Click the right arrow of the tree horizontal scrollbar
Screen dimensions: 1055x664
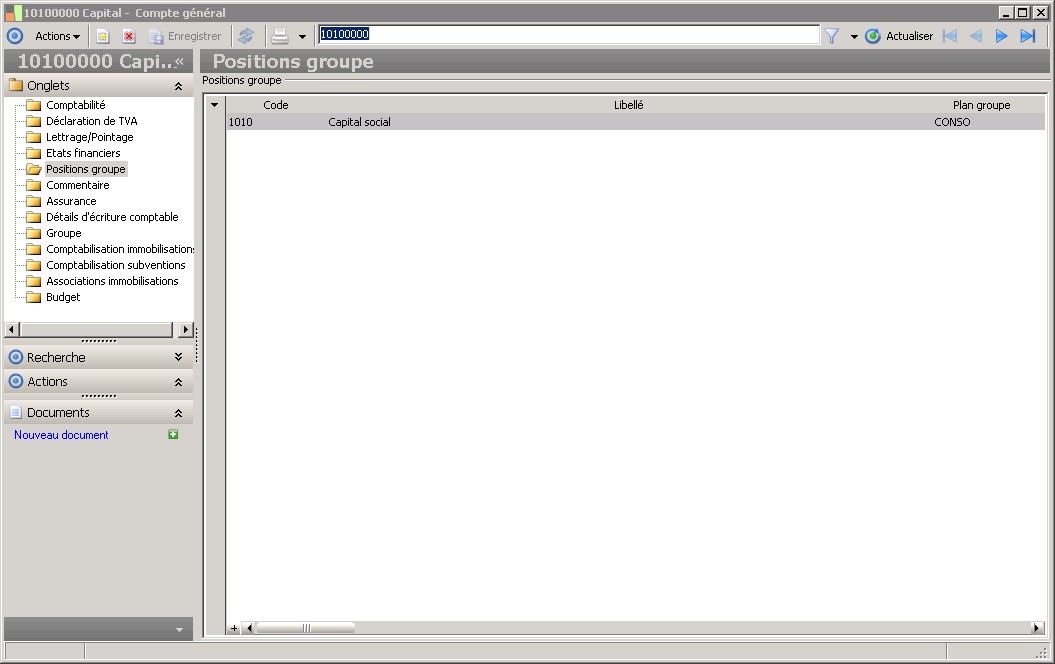(x=186, y=330)
